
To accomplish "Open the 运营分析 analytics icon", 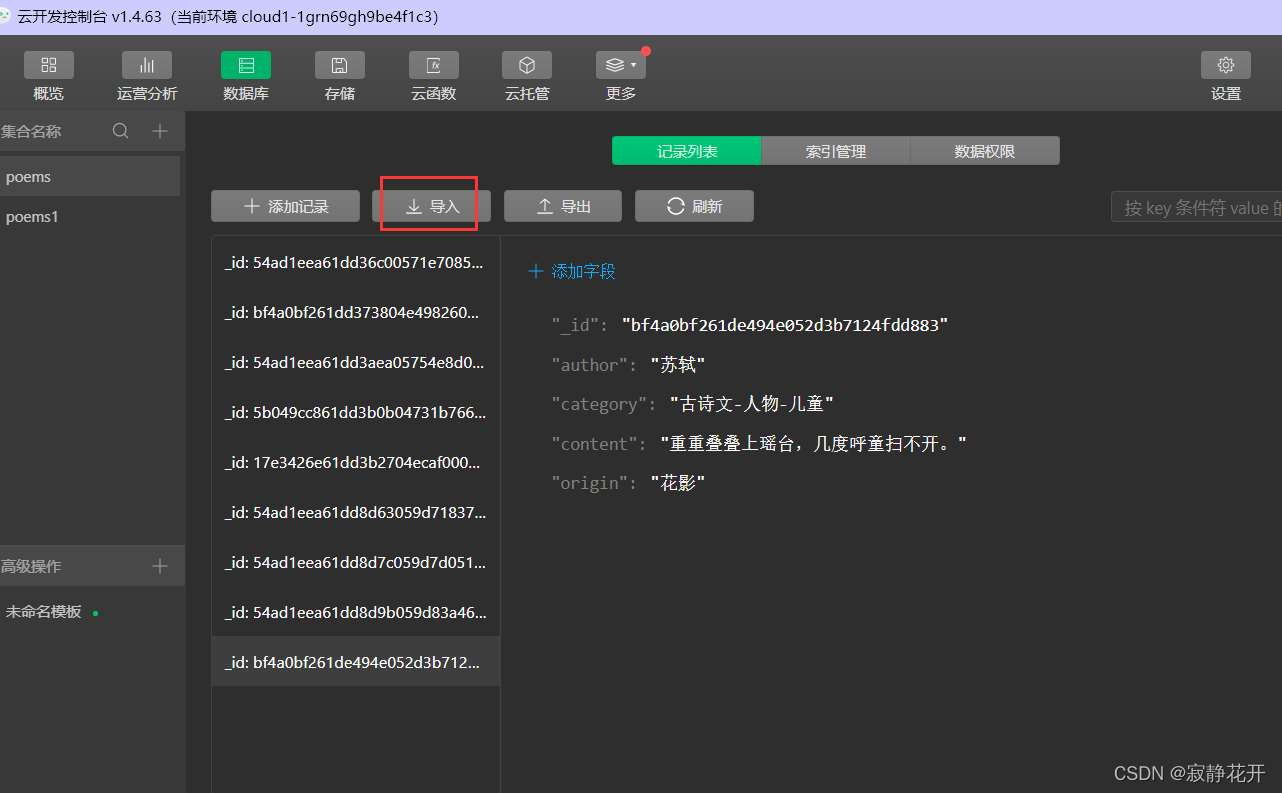I will pyautogui.click(x=147, y=66).
